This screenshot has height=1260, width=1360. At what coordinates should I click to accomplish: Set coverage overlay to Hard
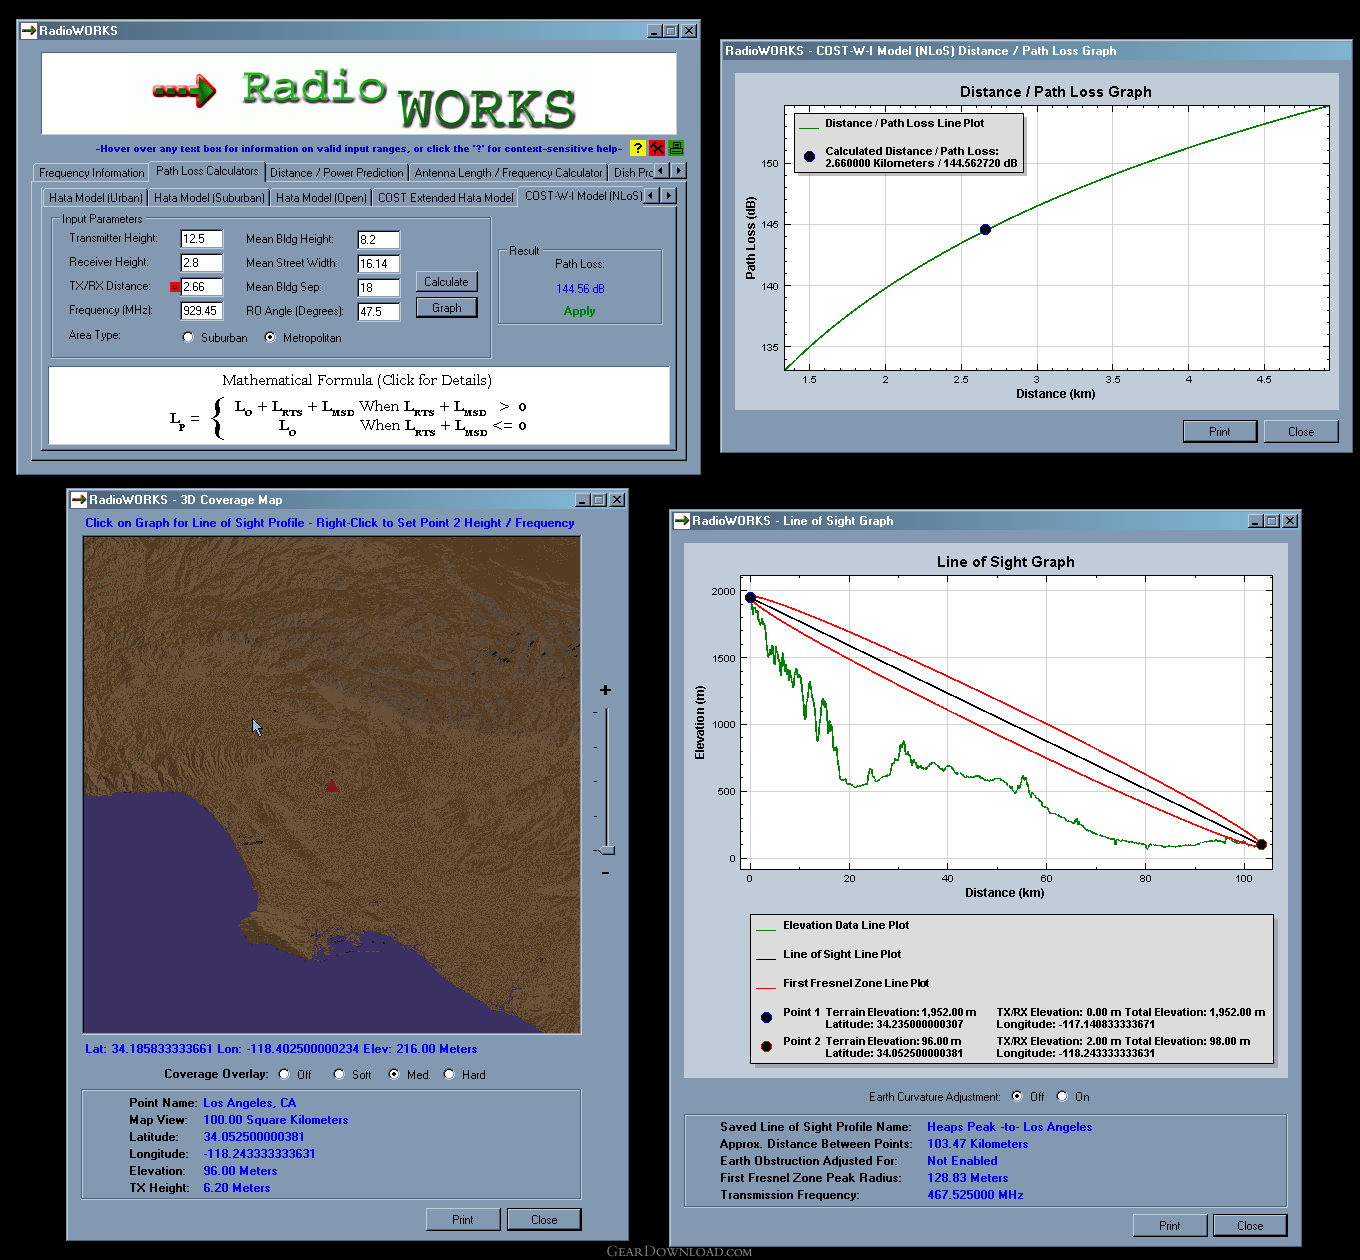(x=449, y=1074)
